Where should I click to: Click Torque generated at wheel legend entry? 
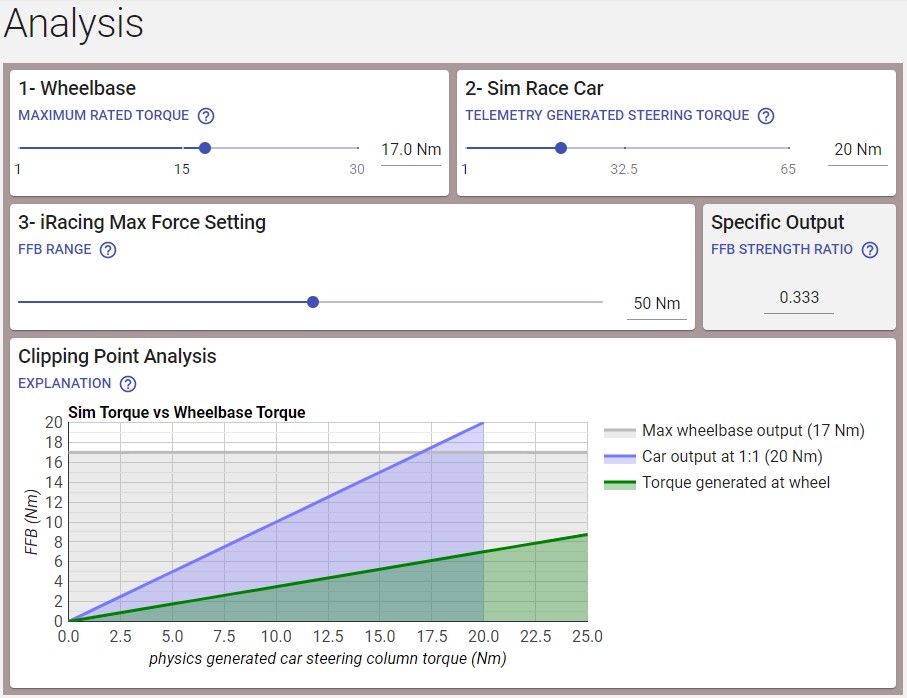tap(717, 483)
